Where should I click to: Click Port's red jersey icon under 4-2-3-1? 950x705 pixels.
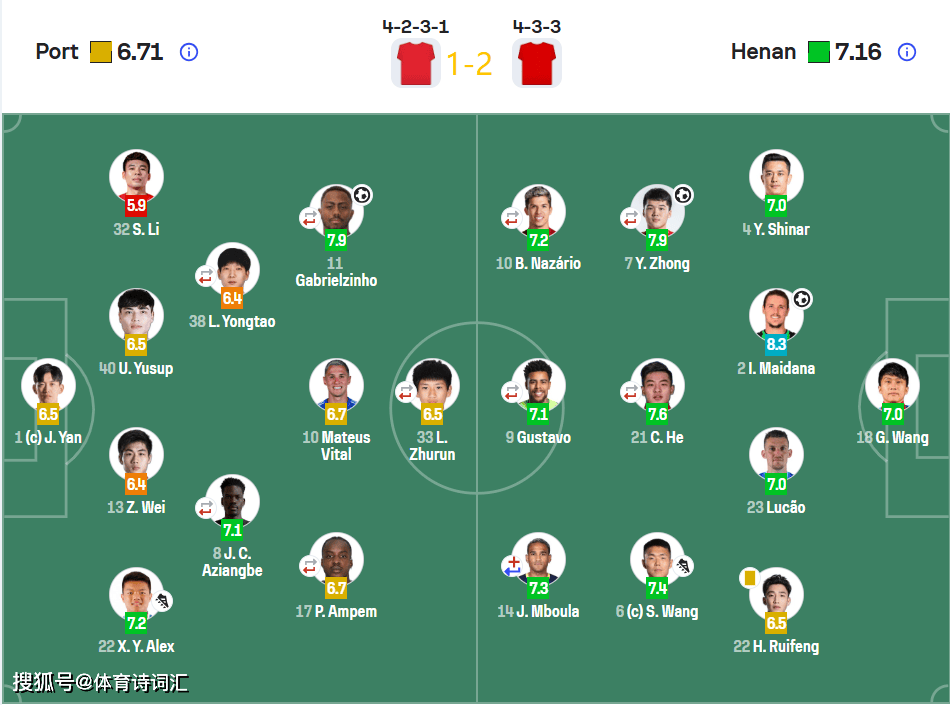click(415, 64)
